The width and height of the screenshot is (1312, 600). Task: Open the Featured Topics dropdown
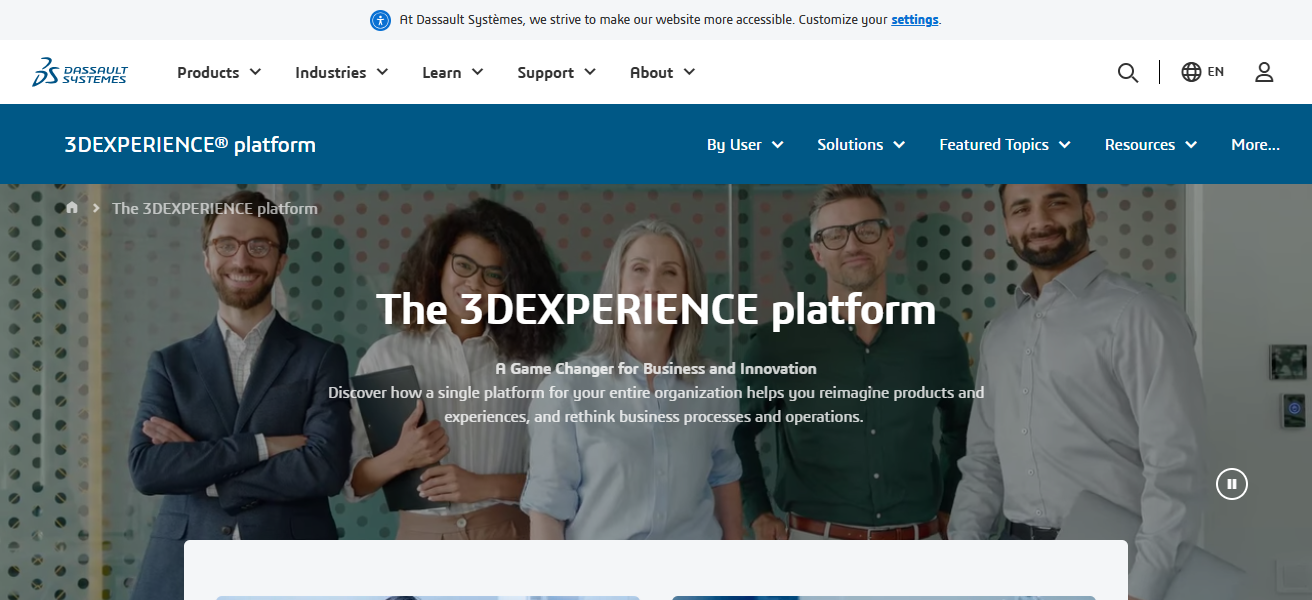pyautogui.click(x=1004, y=144)
